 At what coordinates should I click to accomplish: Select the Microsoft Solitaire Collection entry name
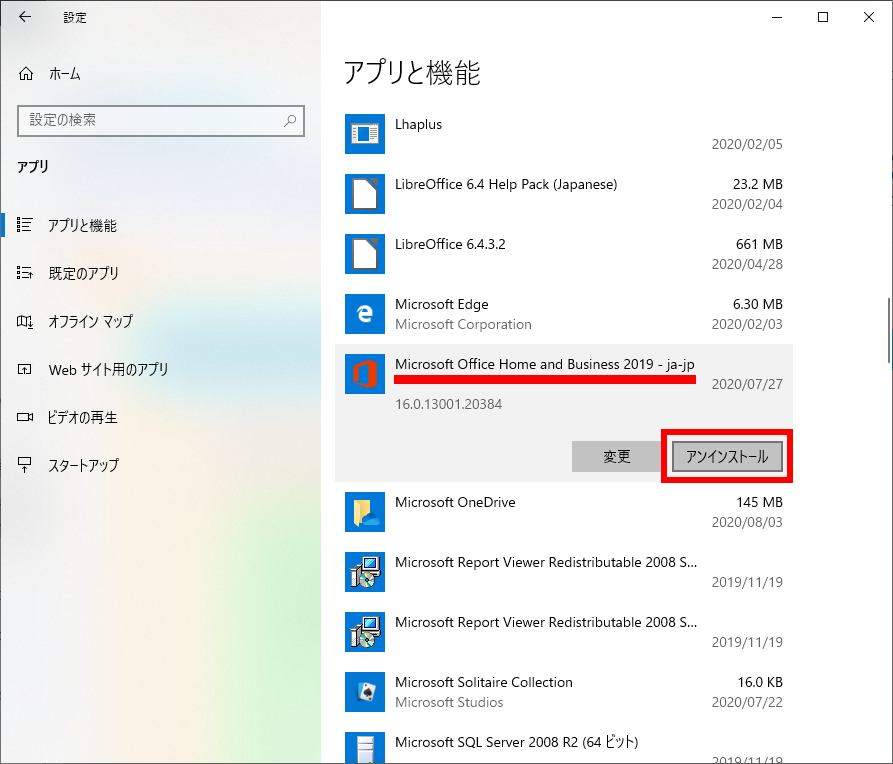[x=484, y=682]
